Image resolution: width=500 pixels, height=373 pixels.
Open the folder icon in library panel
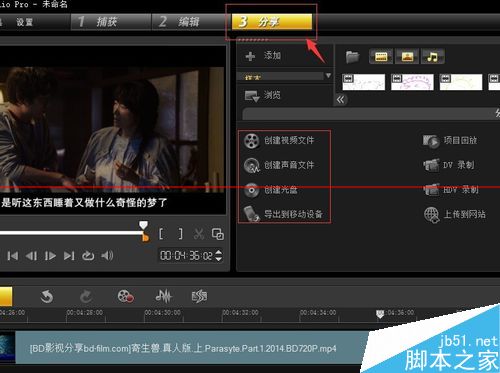click(x=352, y=57)
